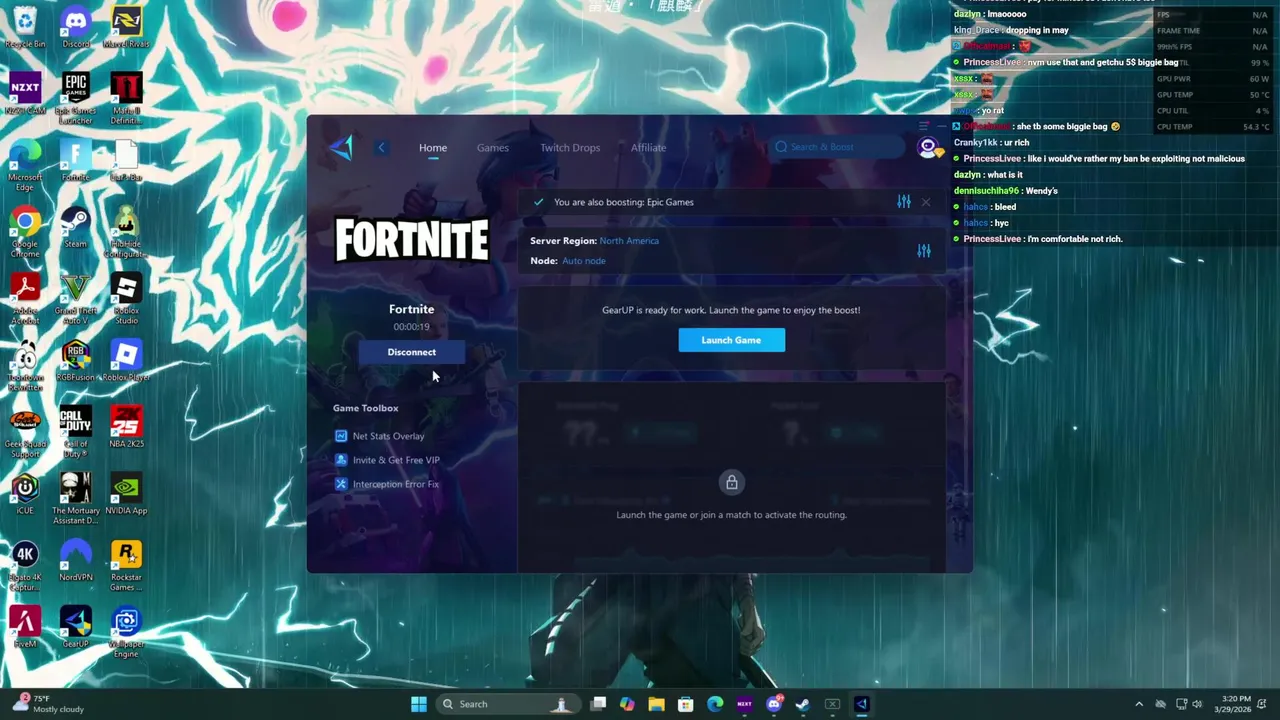Select the Discord desktop shortcut
The image size is (1280, 720).
(75, 28)
